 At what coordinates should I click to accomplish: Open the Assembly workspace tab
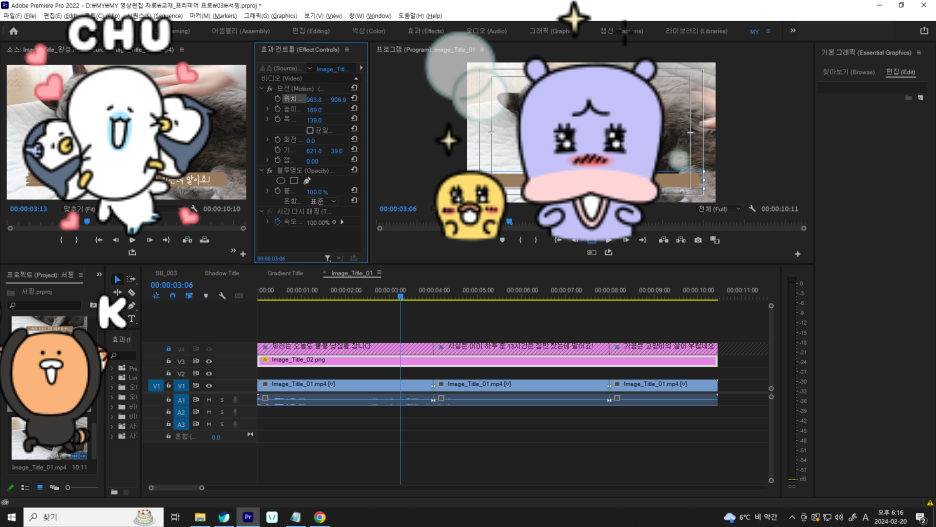[x=241, y=31]
